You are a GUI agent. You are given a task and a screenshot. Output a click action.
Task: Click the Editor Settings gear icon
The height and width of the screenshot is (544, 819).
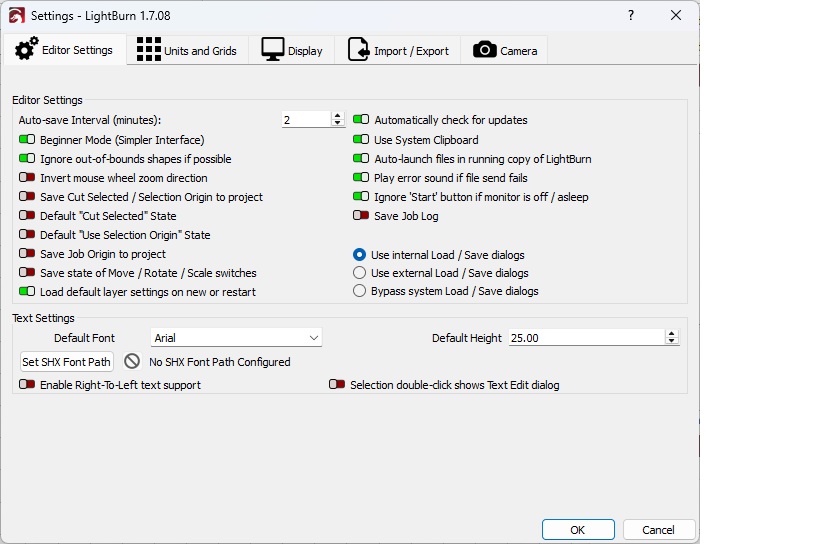[27, 49]
